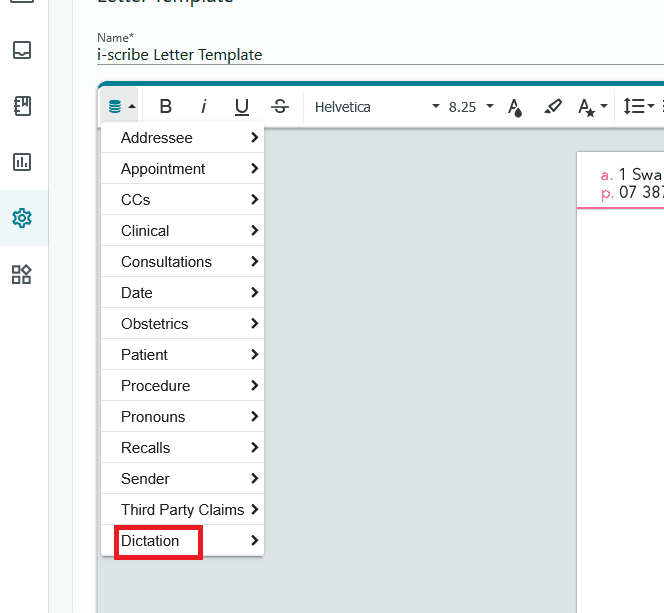Toggle bold formatting

pos(166,106)
